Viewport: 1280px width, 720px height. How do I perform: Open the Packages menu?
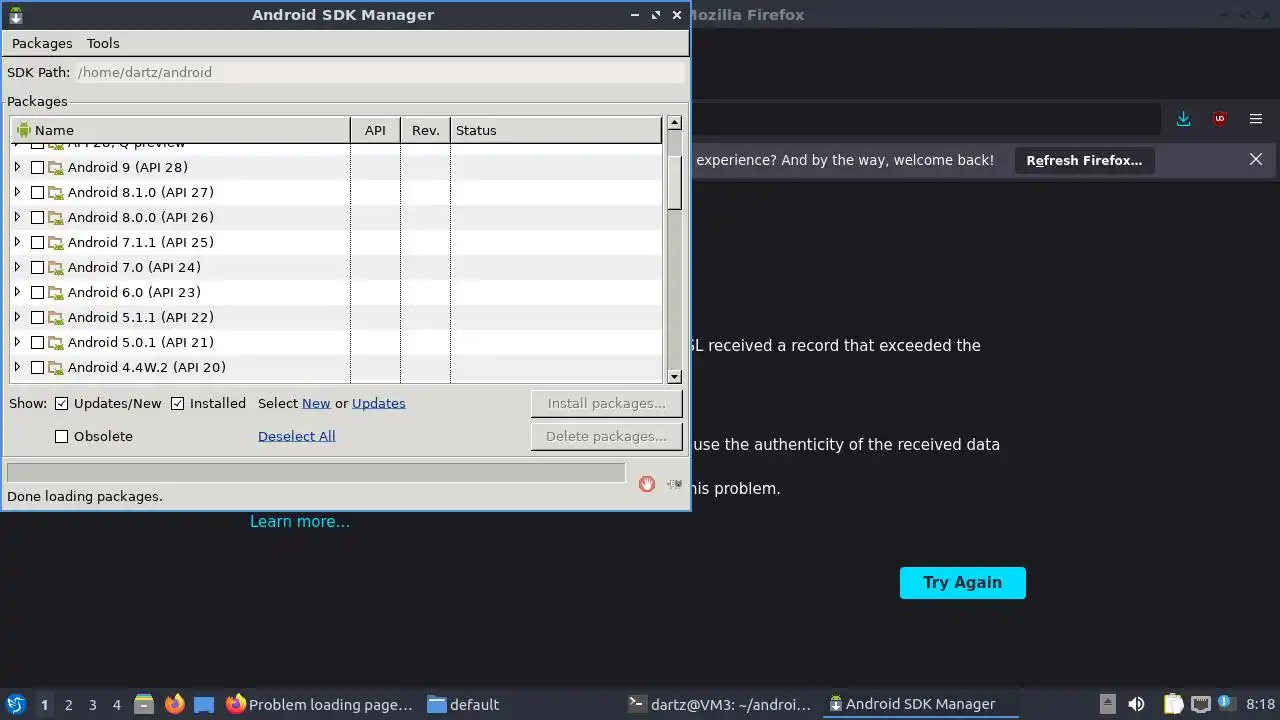point(42,43)
